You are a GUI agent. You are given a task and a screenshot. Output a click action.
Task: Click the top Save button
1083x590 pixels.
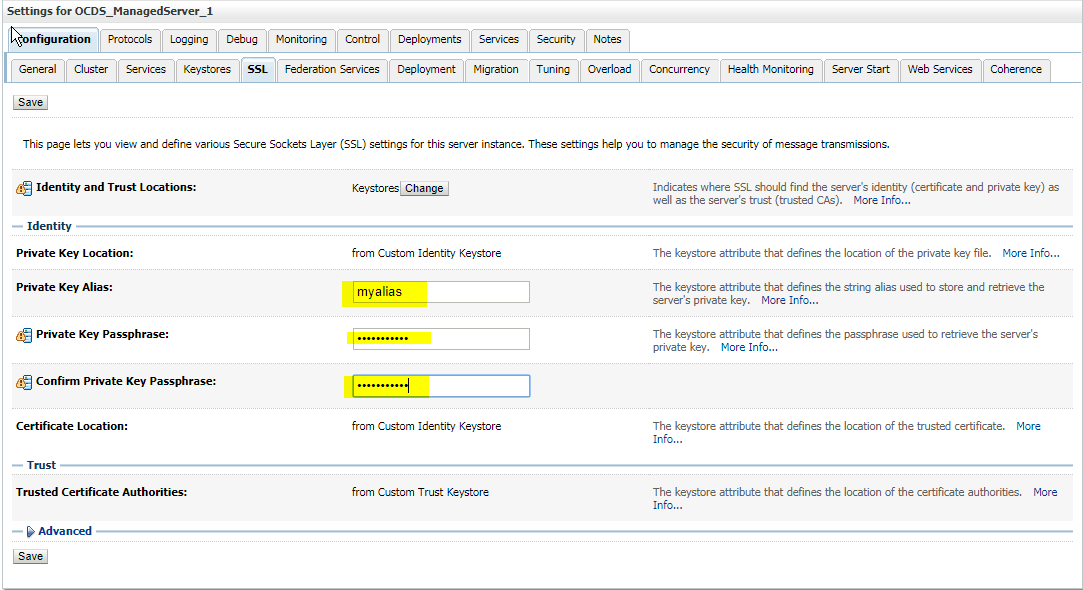tap(29, 102)
